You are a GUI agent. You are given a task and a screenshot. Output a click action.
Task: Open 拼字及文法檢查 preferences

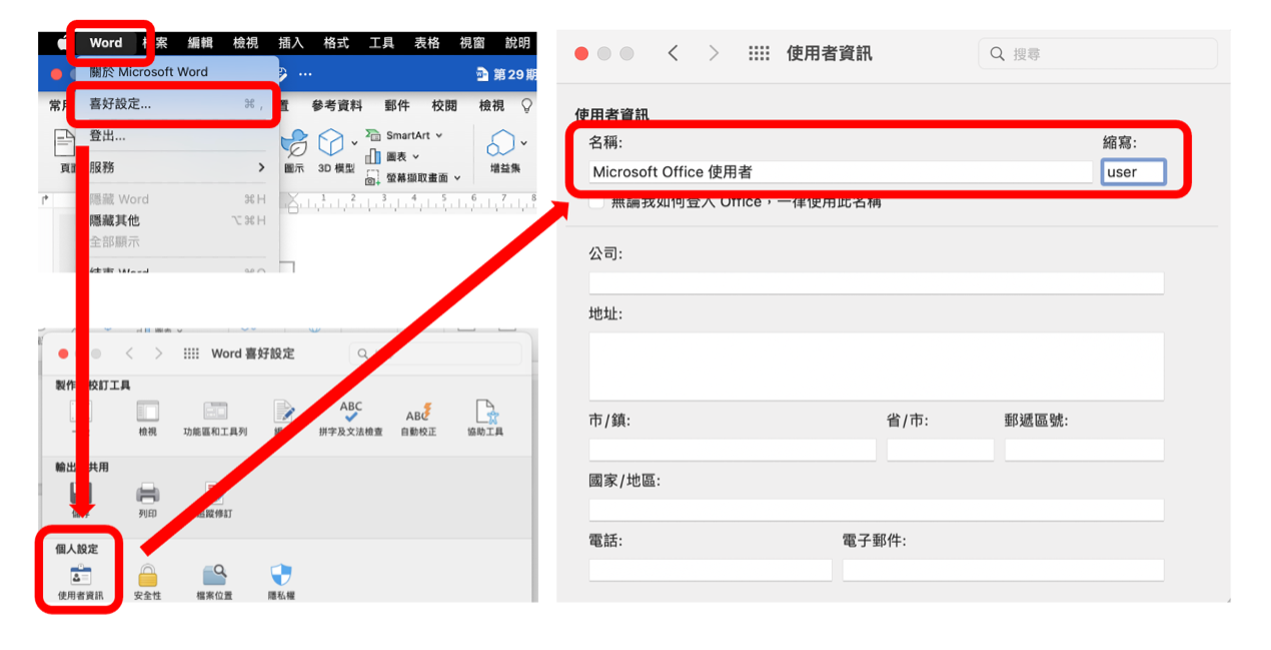pyautogui.click(x=350, y=414)
